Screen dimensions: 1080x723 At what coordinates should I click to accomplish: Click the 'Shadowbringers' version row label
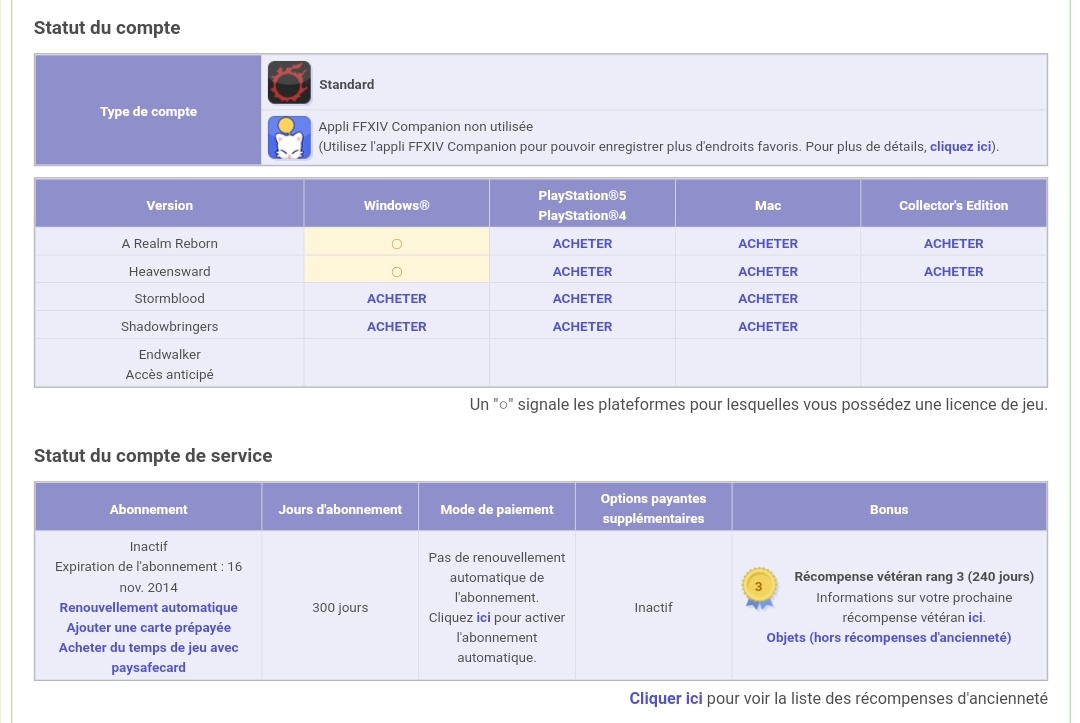click(x=169, y=326)
